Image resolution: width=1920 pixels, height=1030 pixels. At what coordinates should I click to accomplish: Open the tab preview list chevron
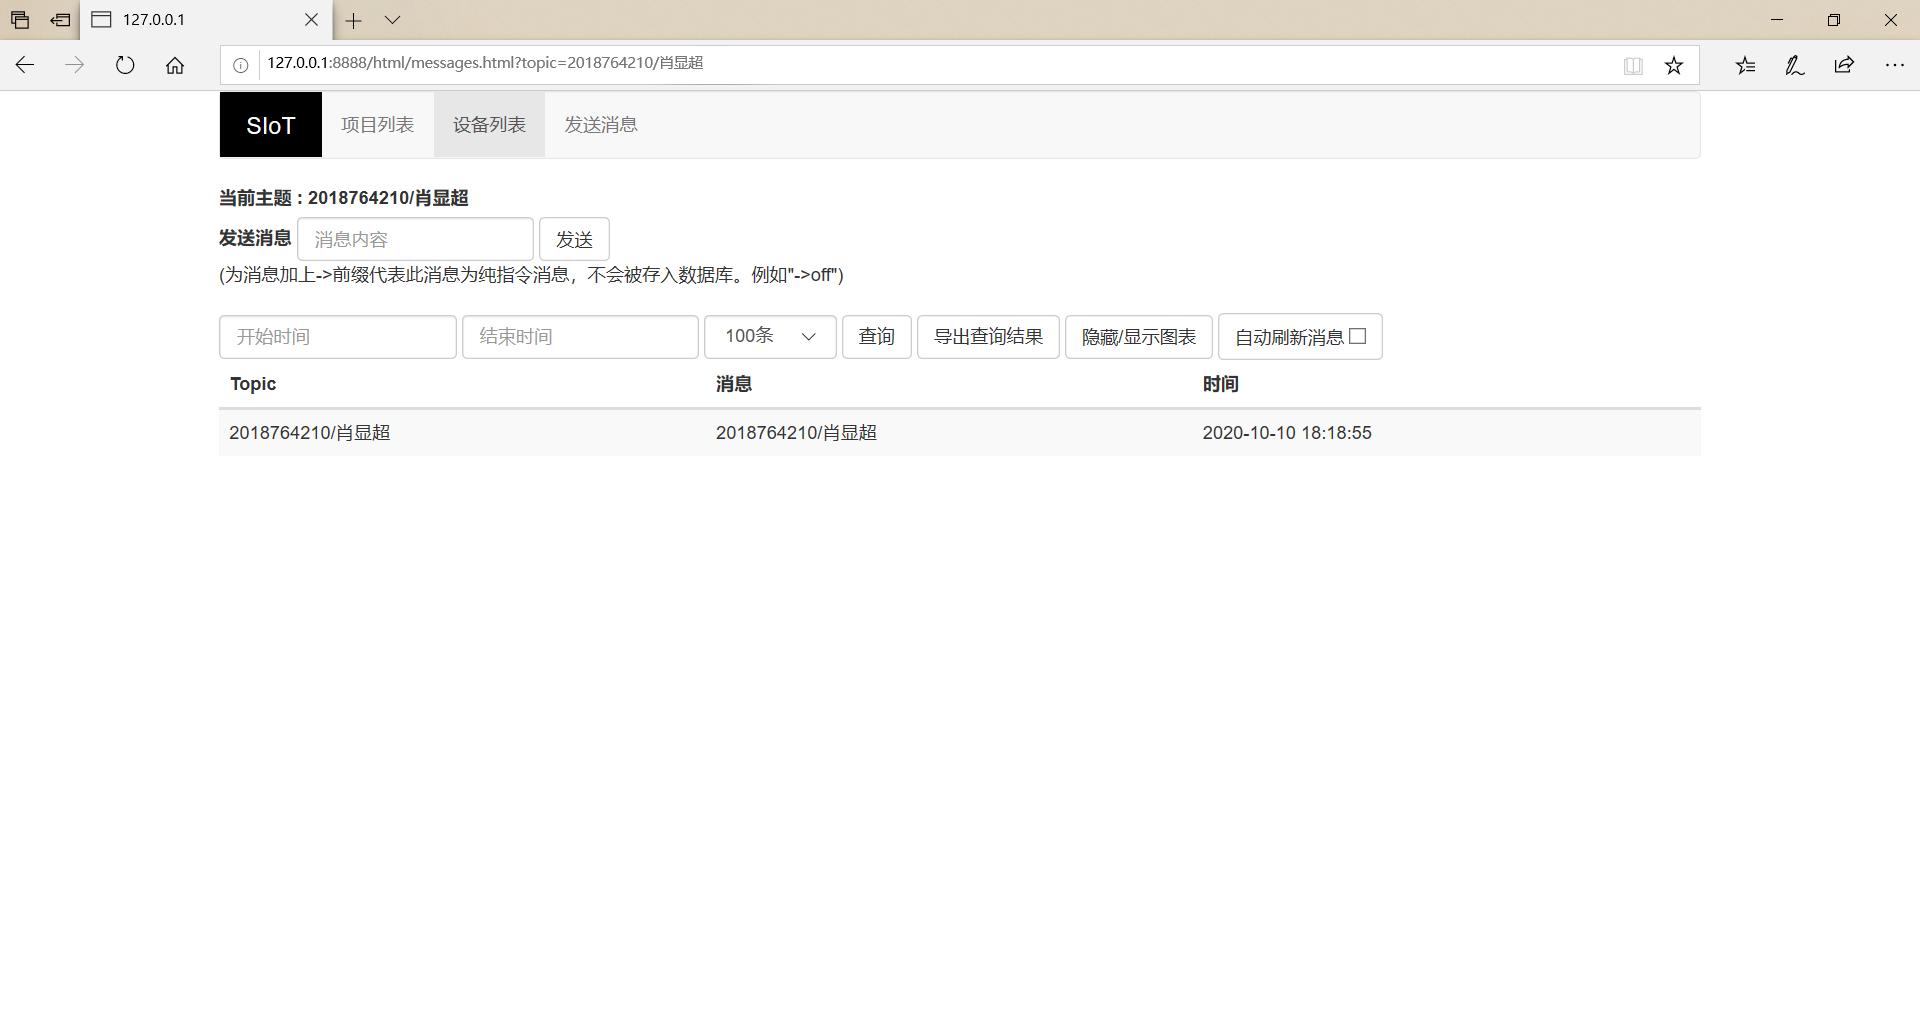point(392,19)
